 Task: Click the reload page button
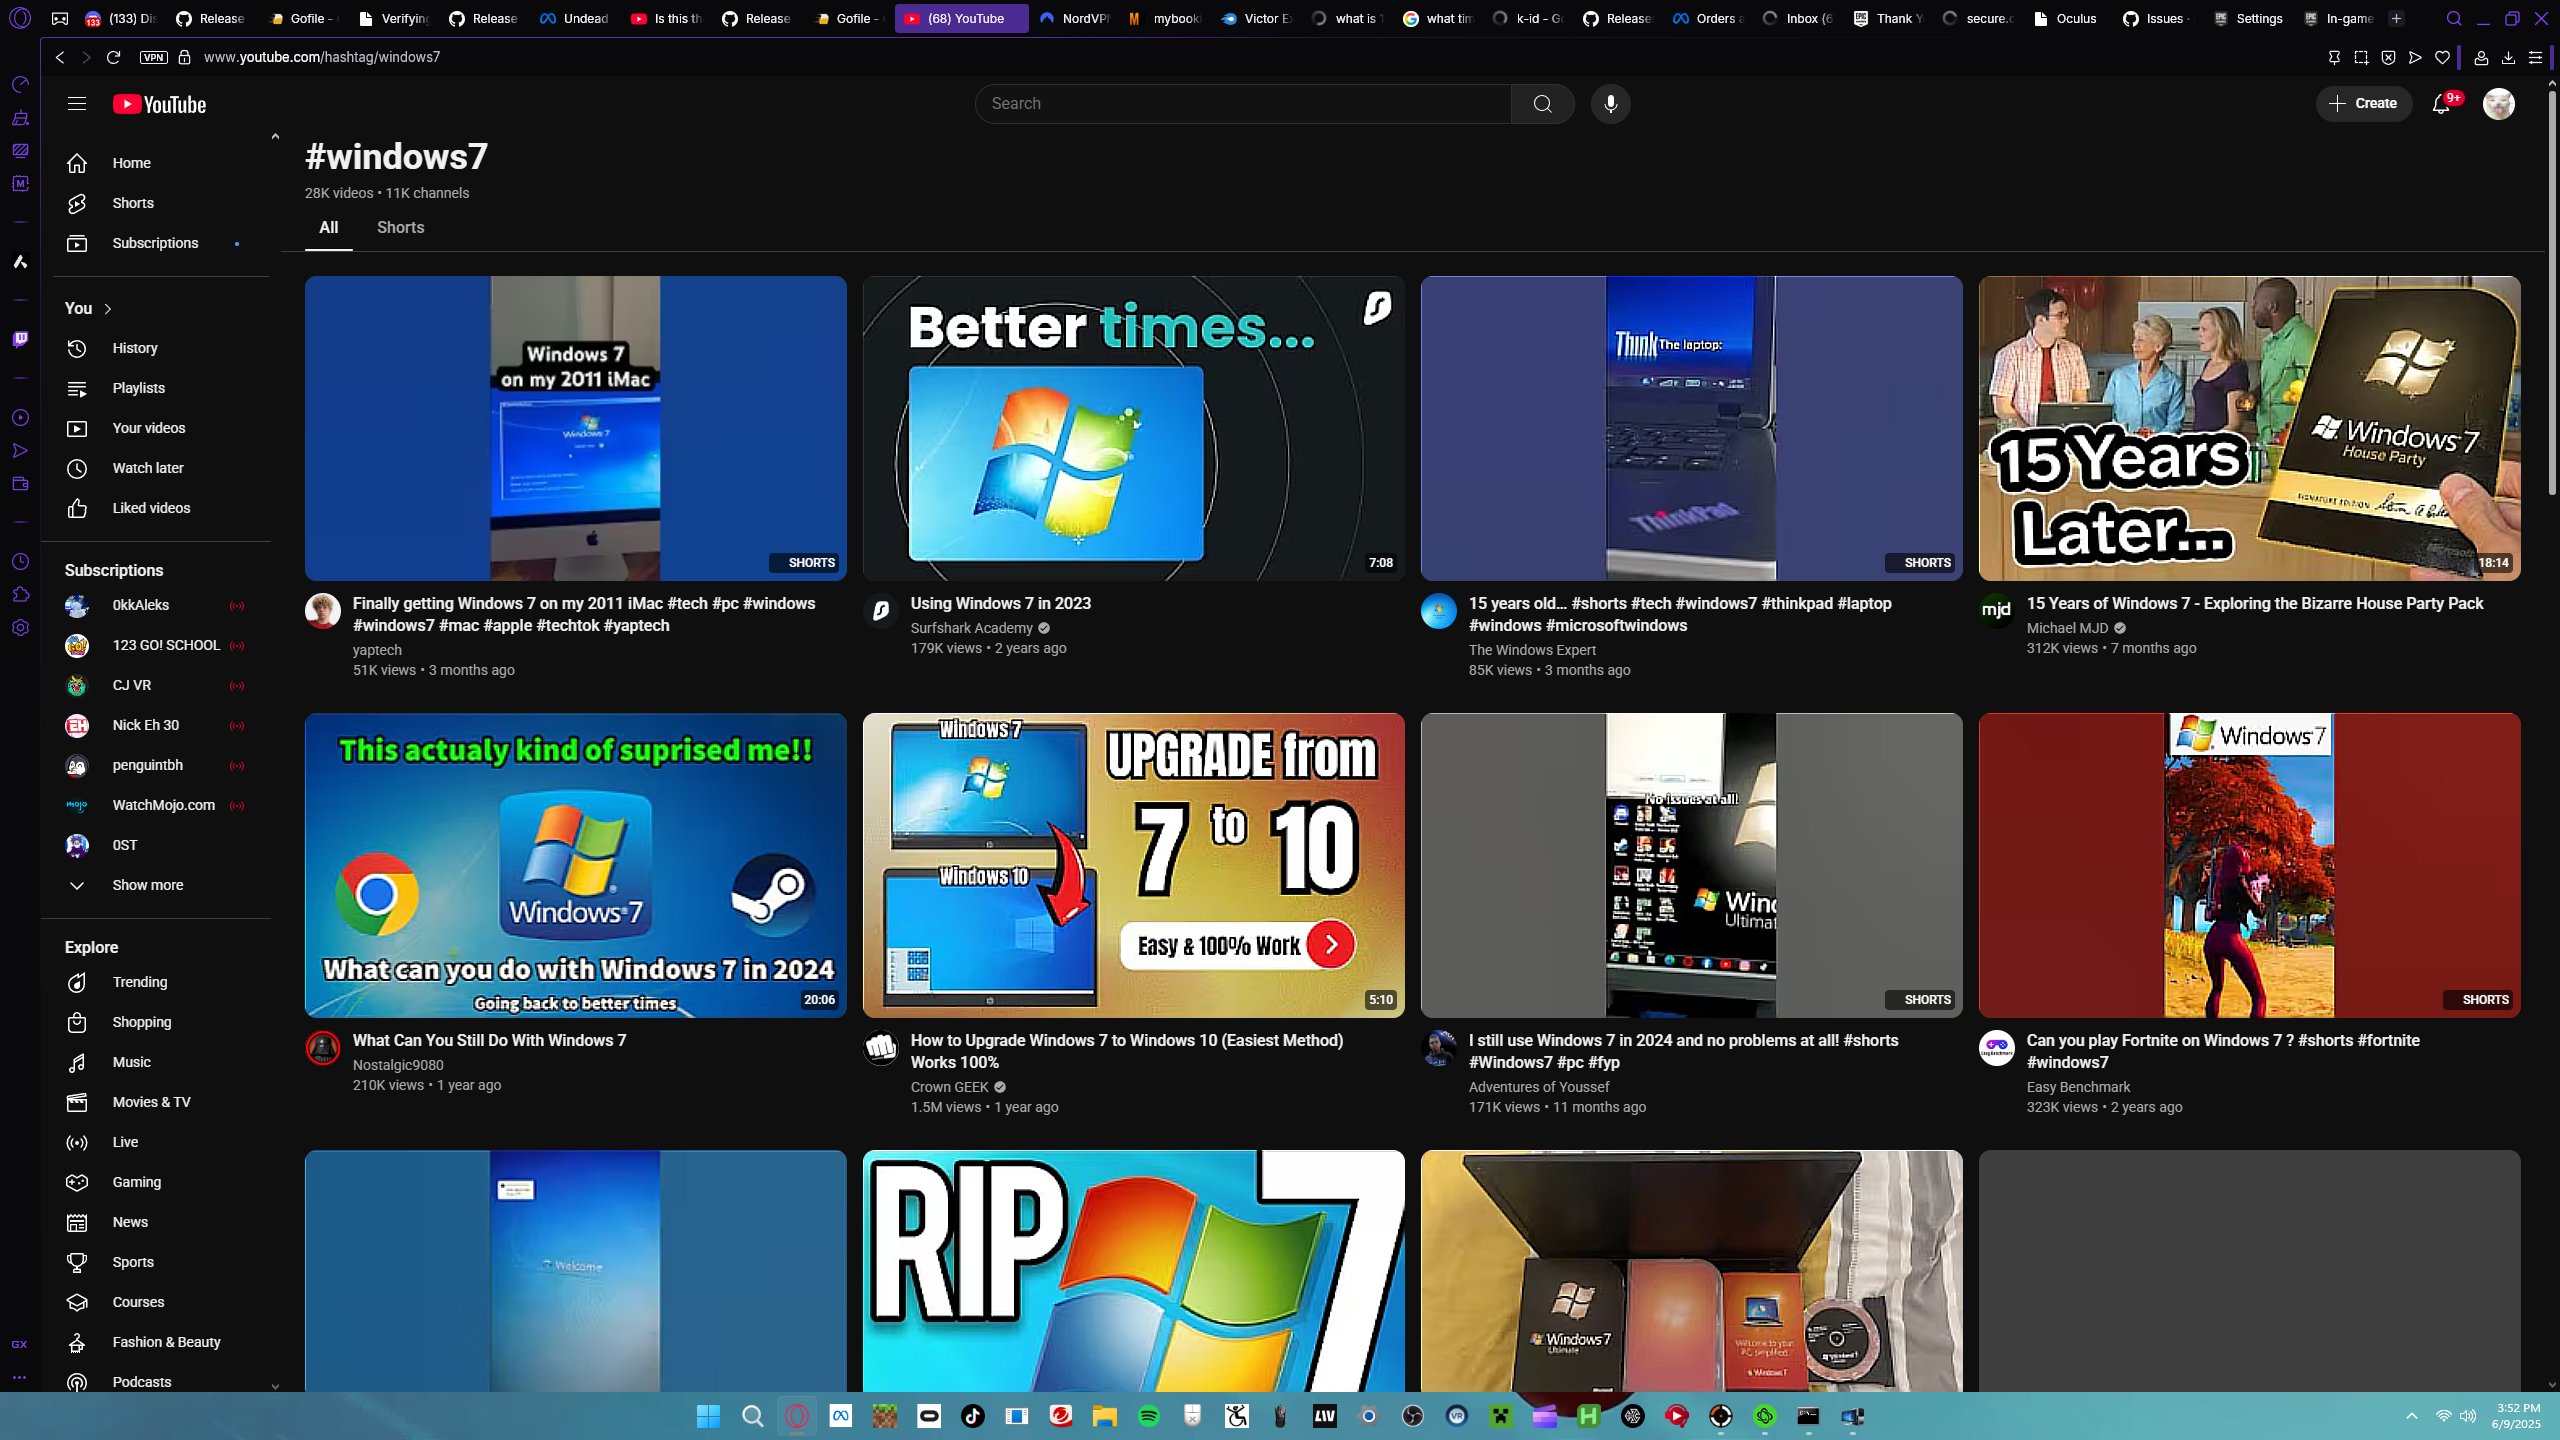113,57
